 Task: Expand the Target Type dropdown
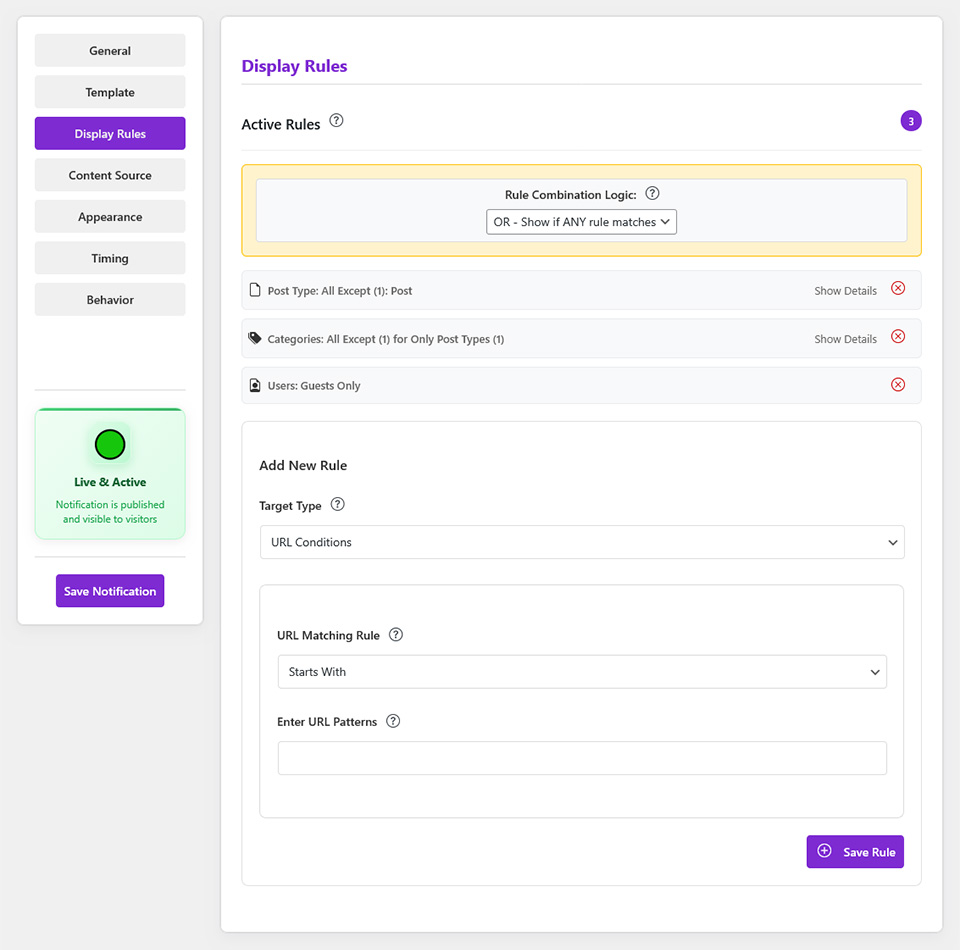(581, 542)
